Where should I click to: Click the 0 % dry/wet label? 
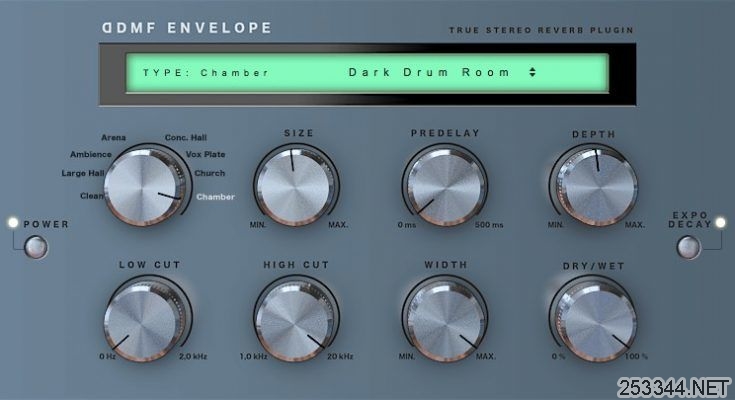click(558, 356)
